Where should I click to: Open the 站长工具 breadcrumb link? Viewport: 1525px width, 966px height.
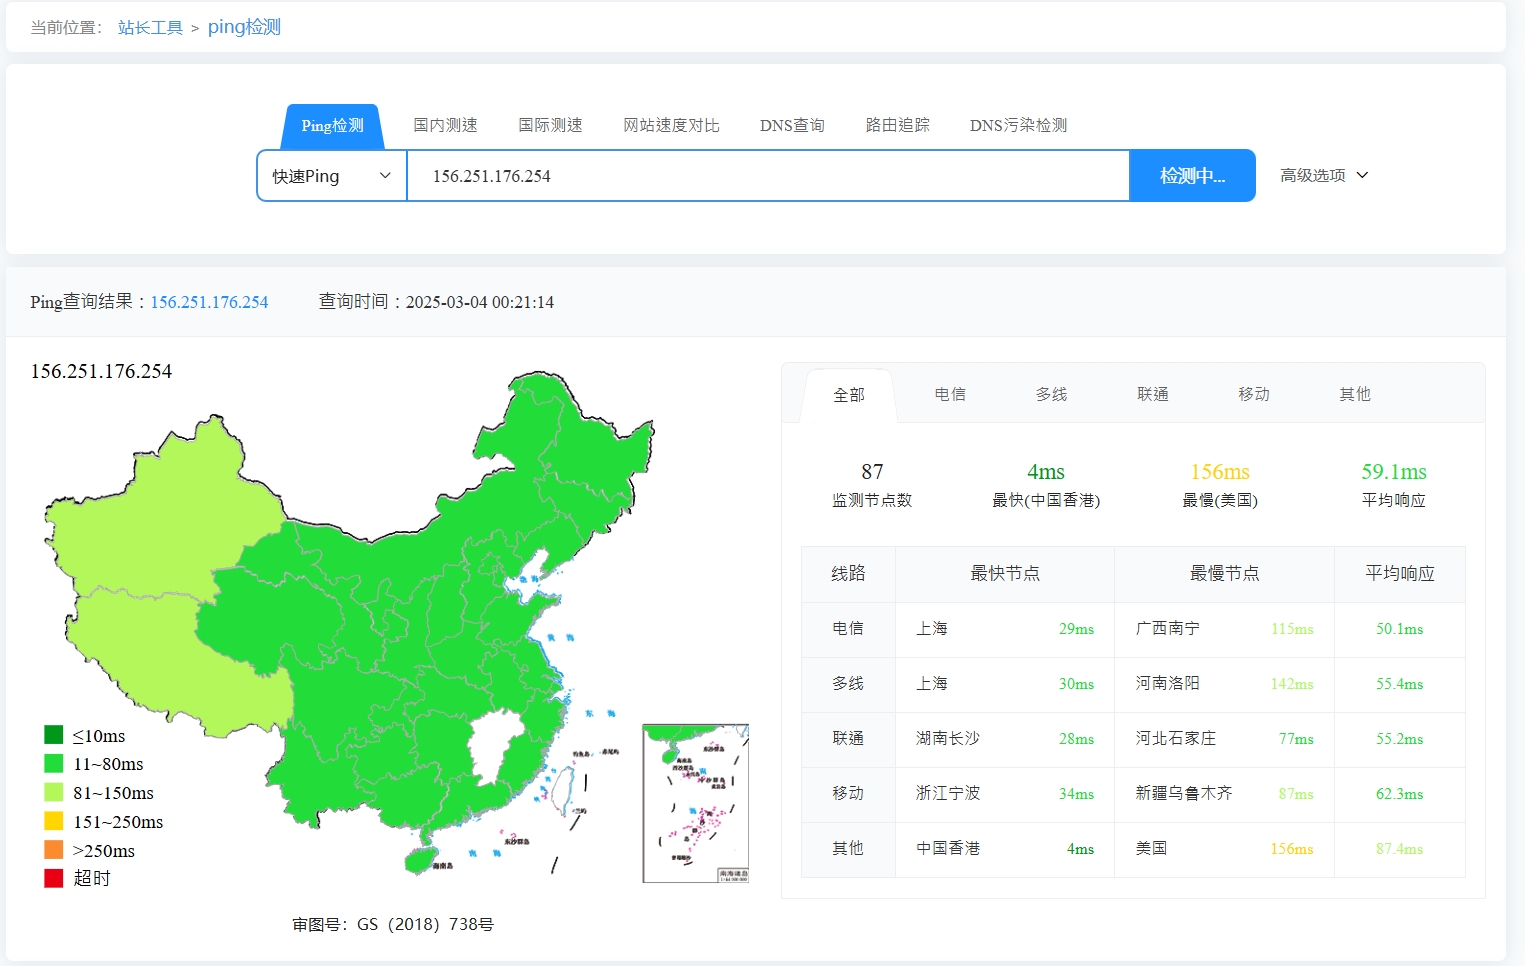coord(150,28)
